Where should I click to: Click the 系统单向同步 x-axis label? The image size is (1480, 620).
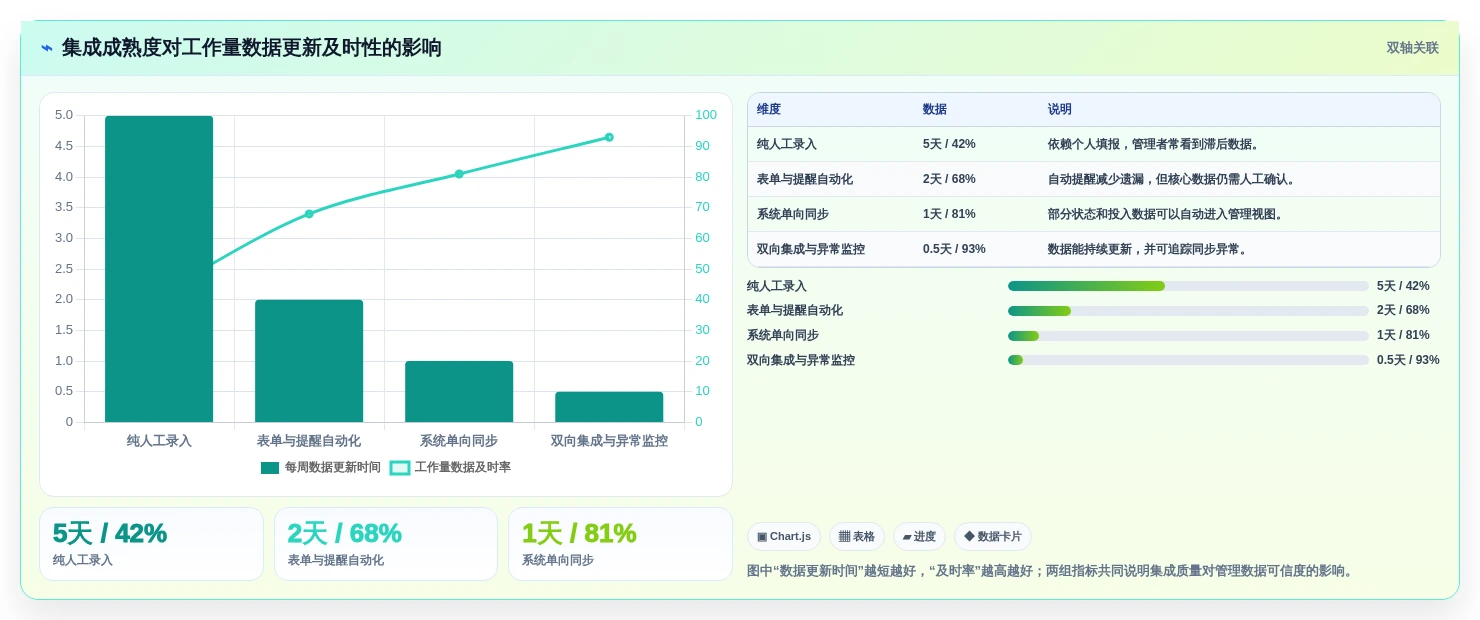[459, 441]
